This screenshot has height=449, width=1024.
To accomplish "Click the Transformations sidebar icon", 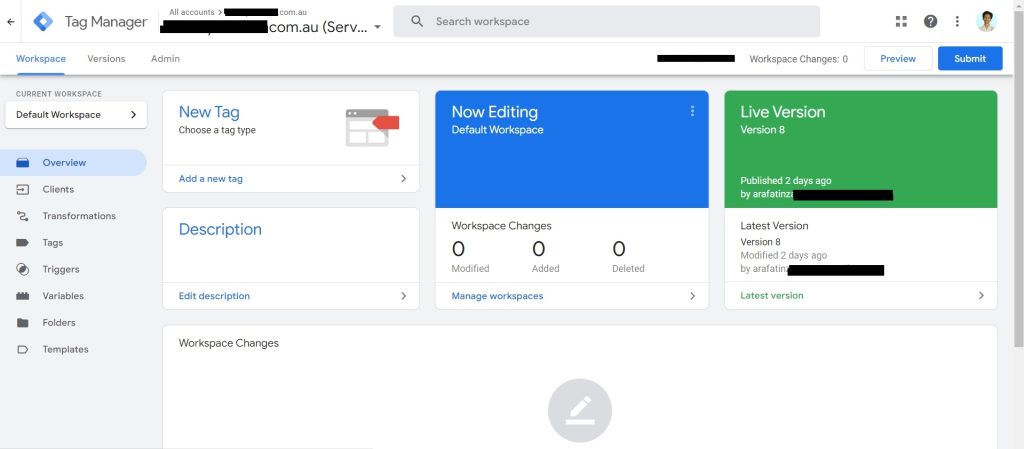I will pos(23,216).
